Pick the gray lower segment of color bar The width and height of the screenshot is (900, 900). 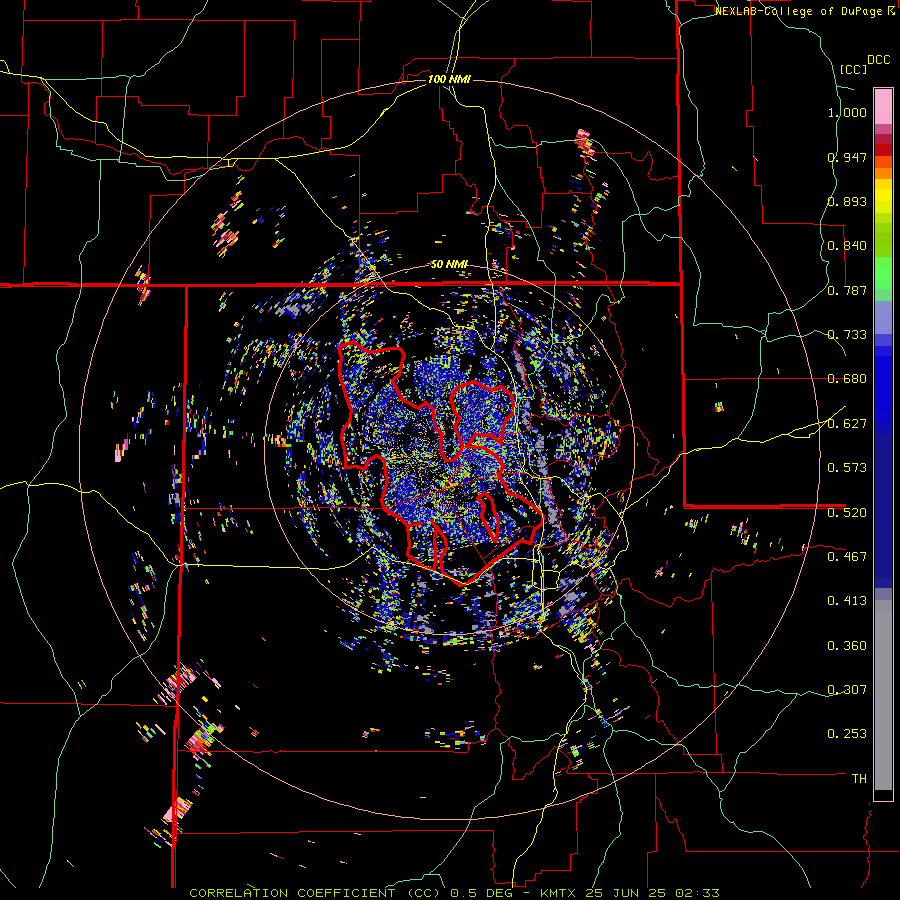pos(883,695)
